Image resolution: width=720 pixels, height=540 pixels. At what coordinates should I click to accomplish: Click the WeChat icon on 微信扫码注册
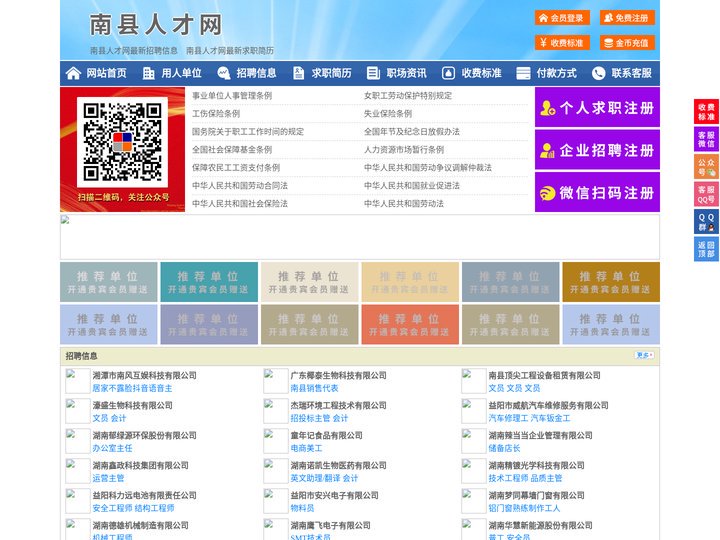tap(547, 193)
